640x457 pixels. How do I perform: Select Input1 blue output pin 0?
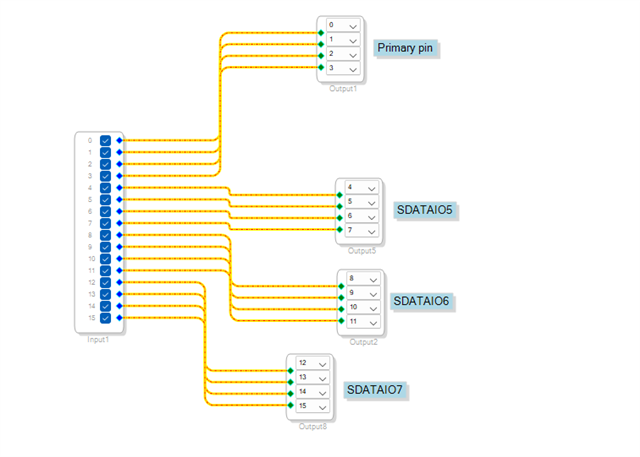point(119,140)
